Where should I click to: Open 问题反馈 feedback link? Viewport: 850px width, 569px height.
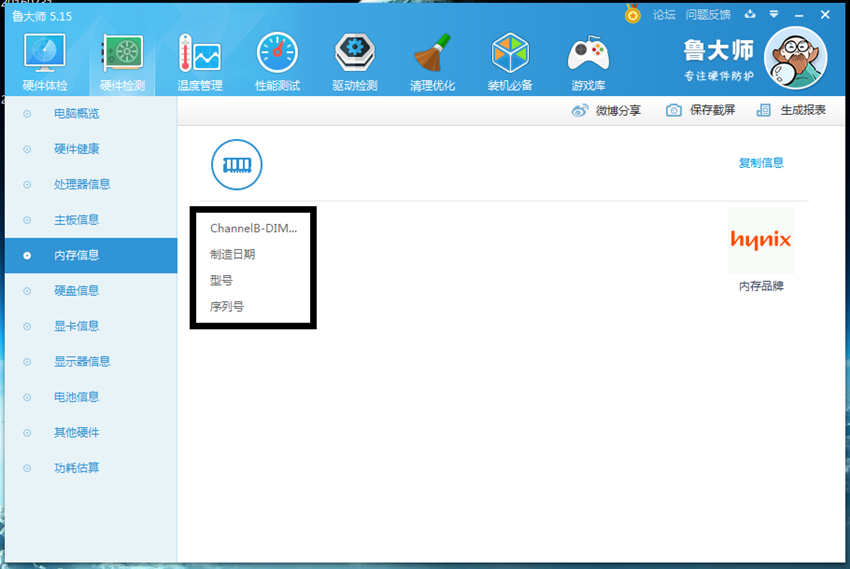708,15
